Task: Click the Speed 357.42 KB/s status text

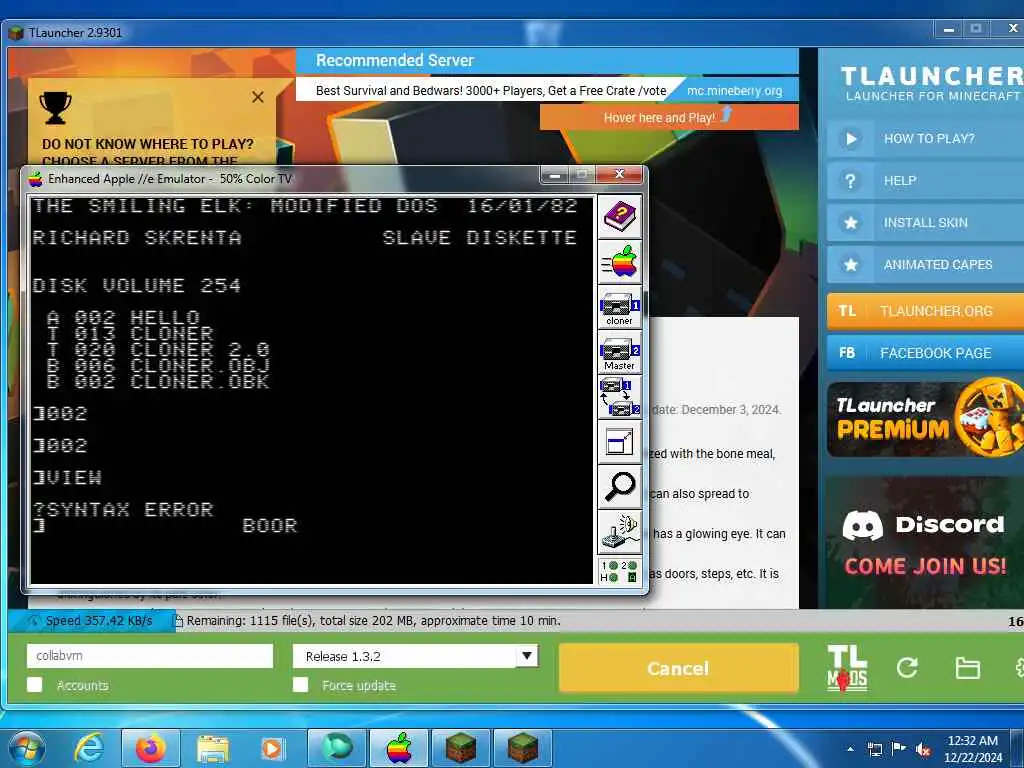Action: click(x=99, y=620)
